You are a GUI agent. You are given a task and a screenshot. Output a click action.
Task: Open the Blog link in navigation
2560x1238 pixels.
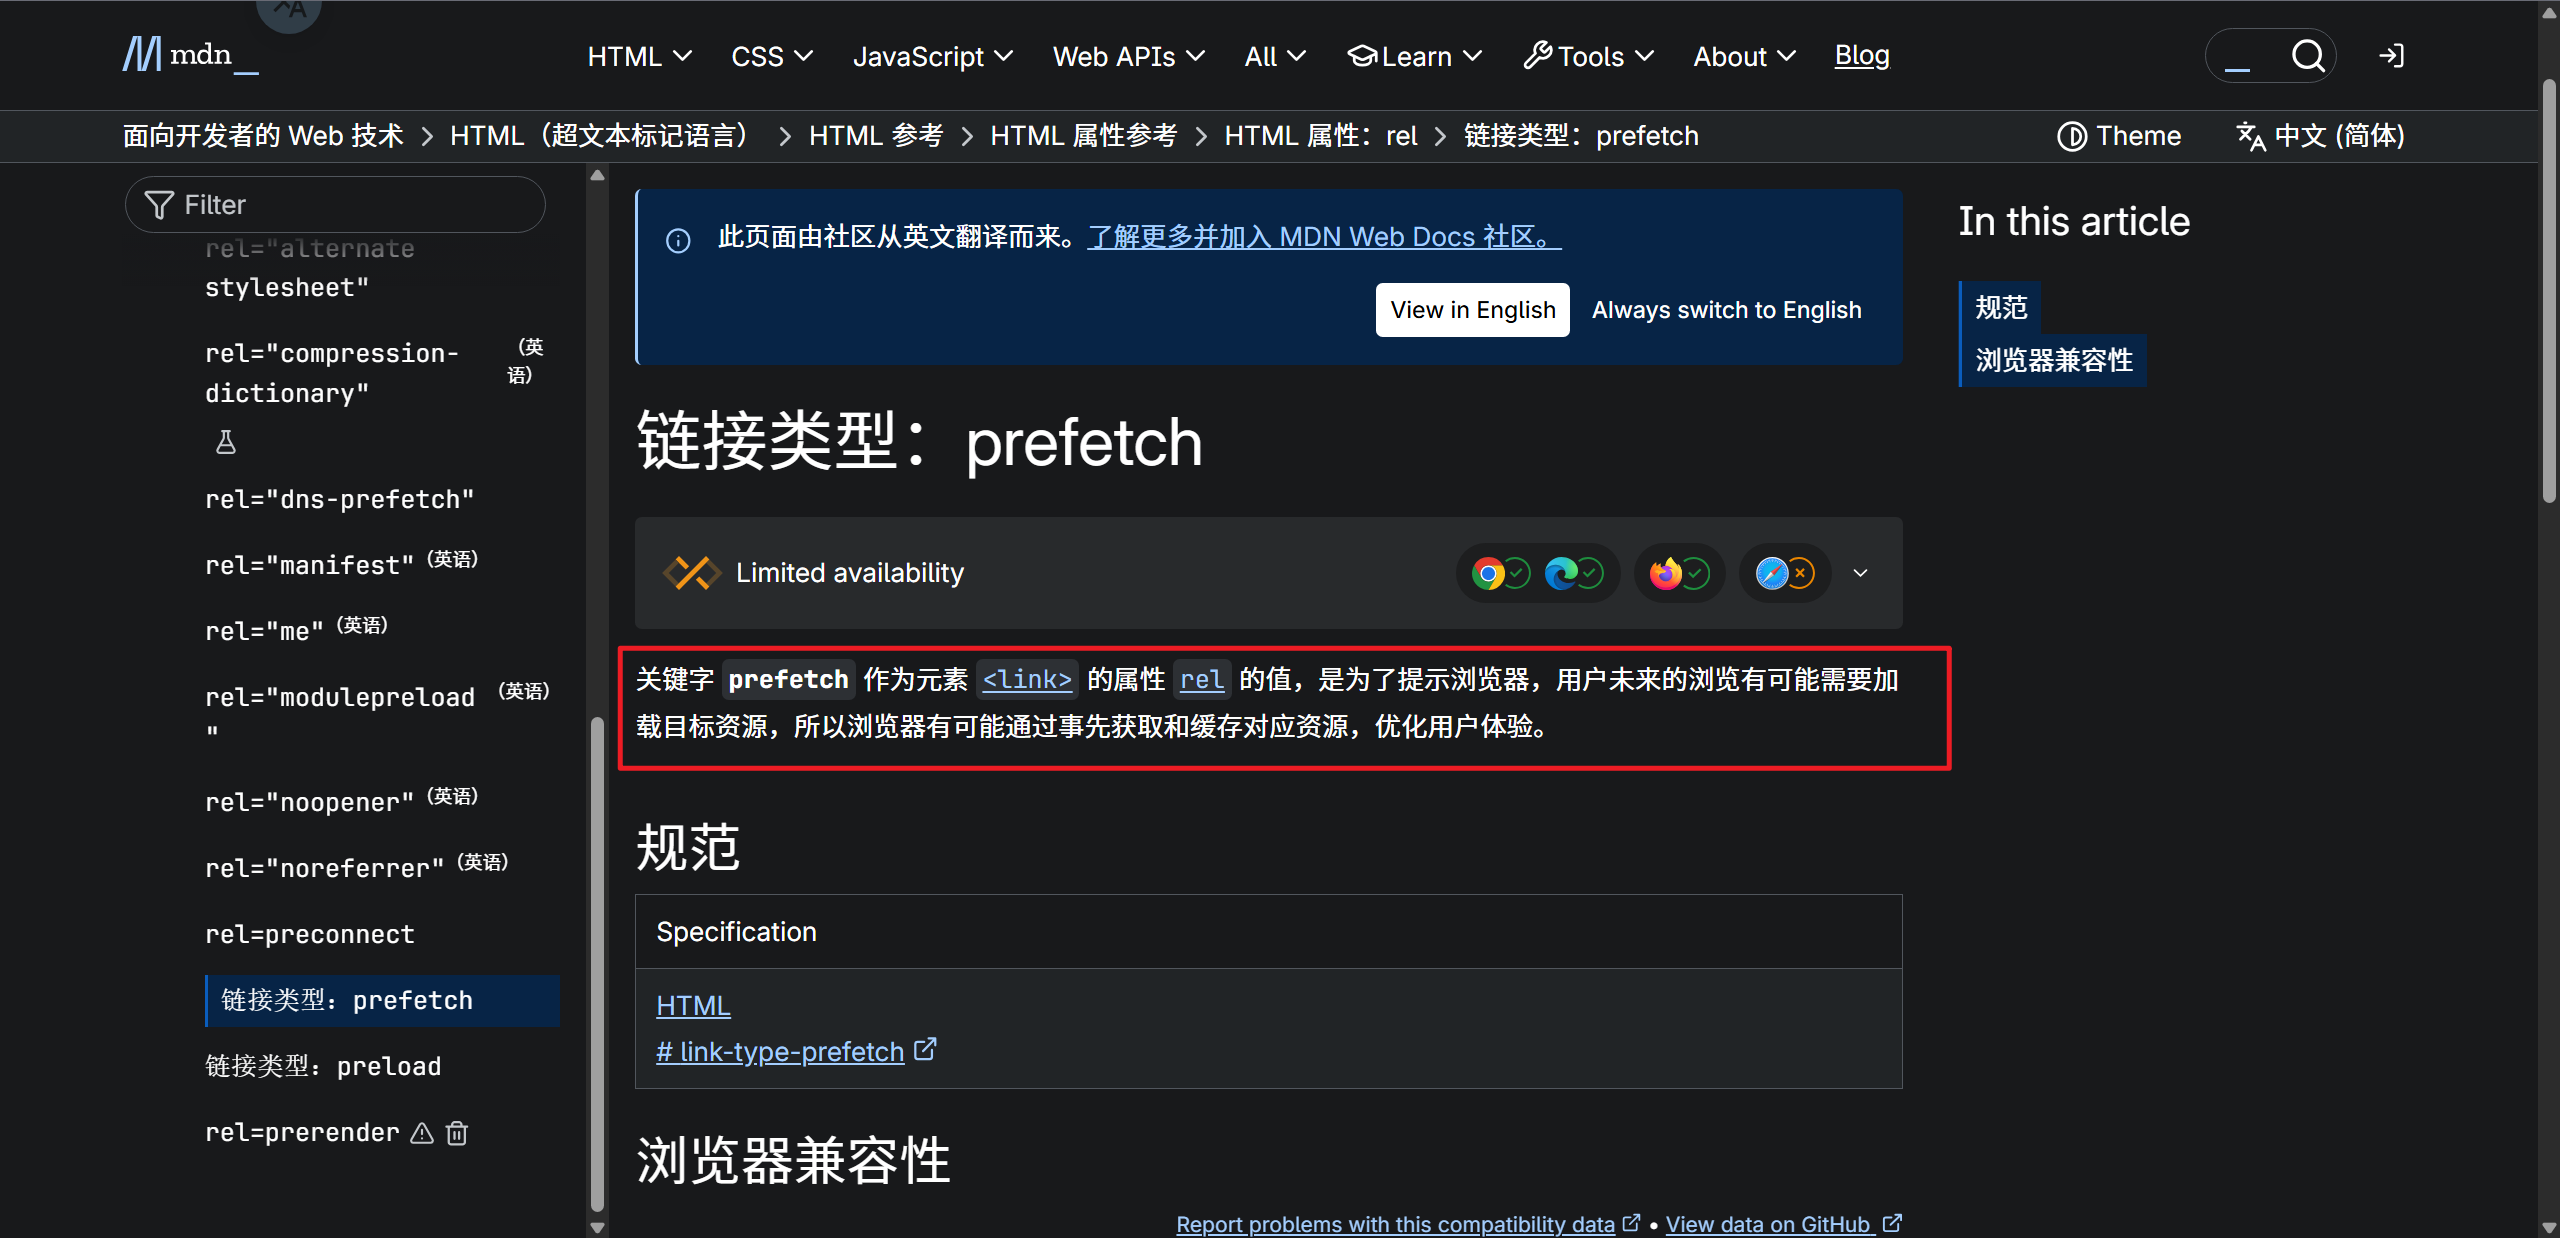pos(1861,56)
